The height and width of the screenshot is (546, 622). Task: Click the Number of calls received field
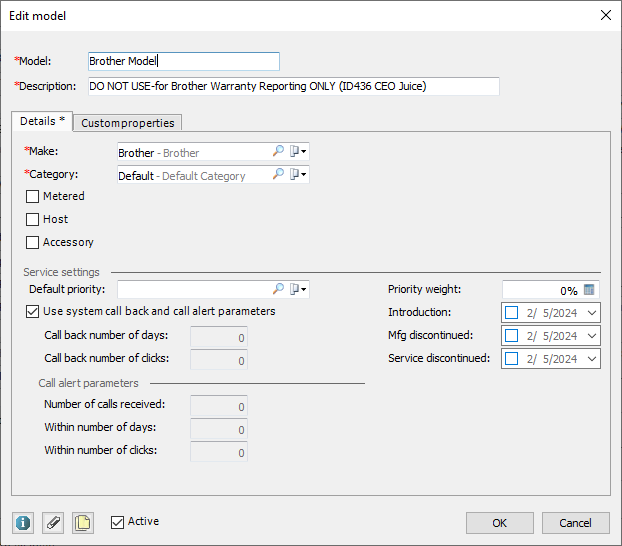tap(219, 406)
